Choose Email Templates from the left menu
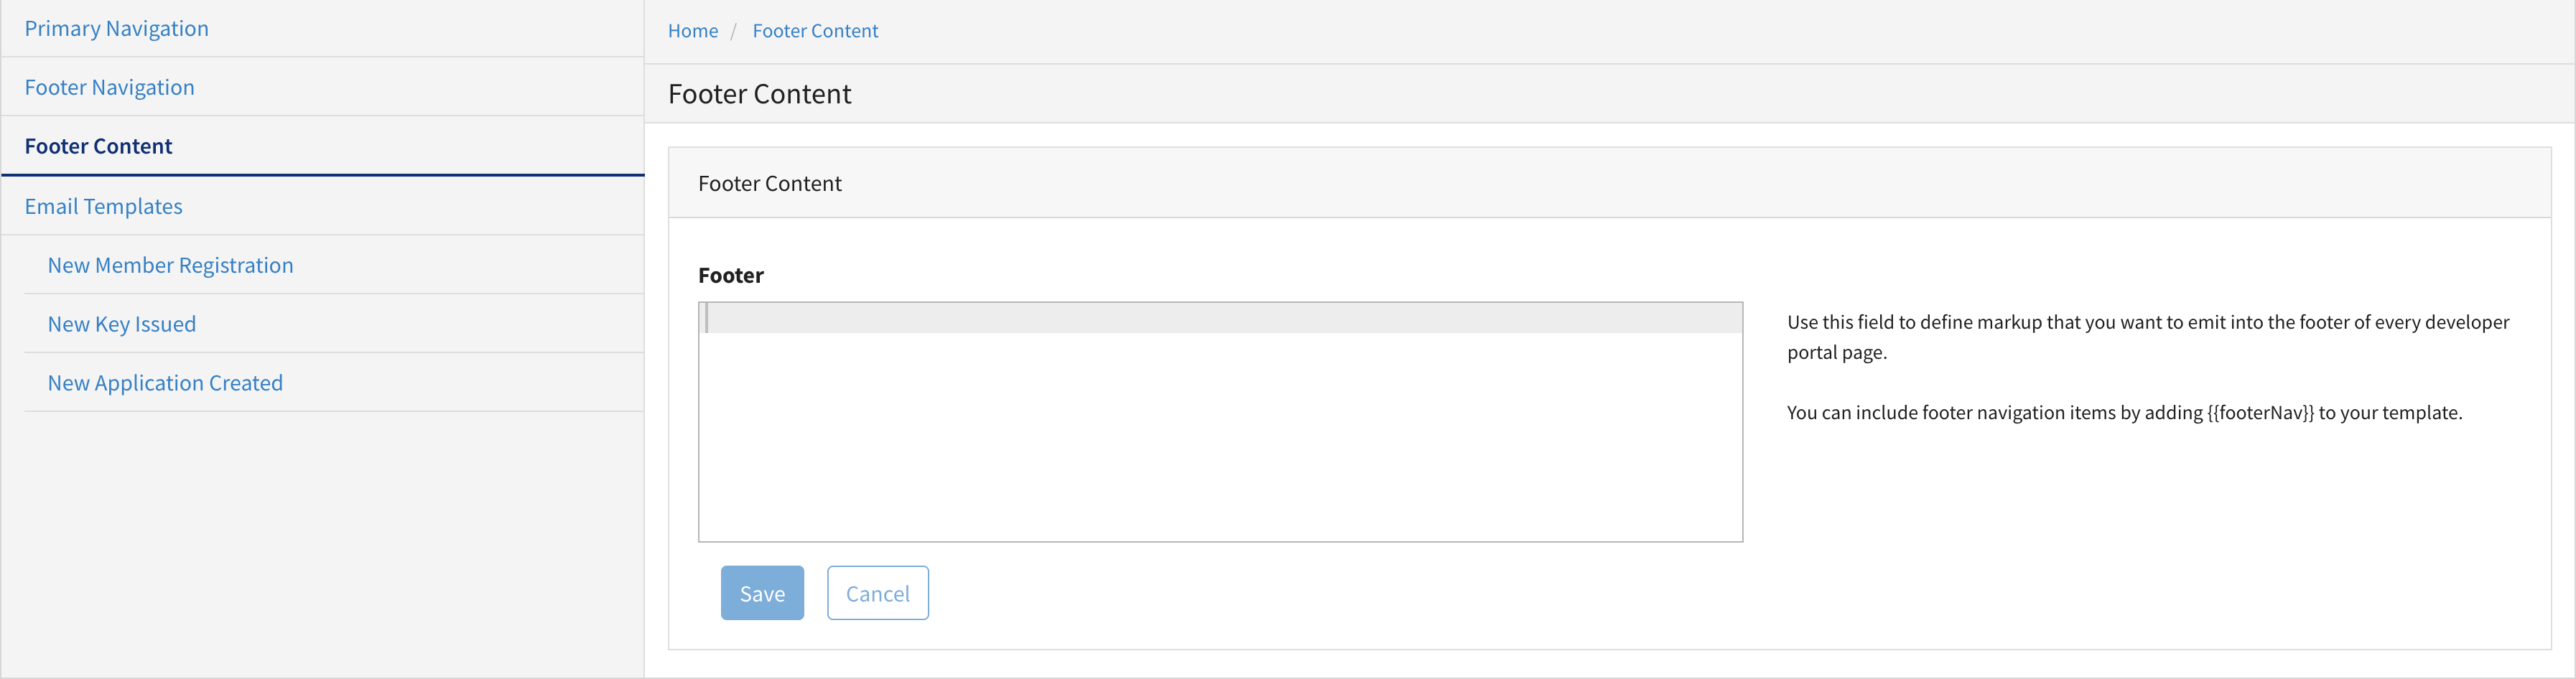This screenshot has width=2576, height=679. [103, 206]
